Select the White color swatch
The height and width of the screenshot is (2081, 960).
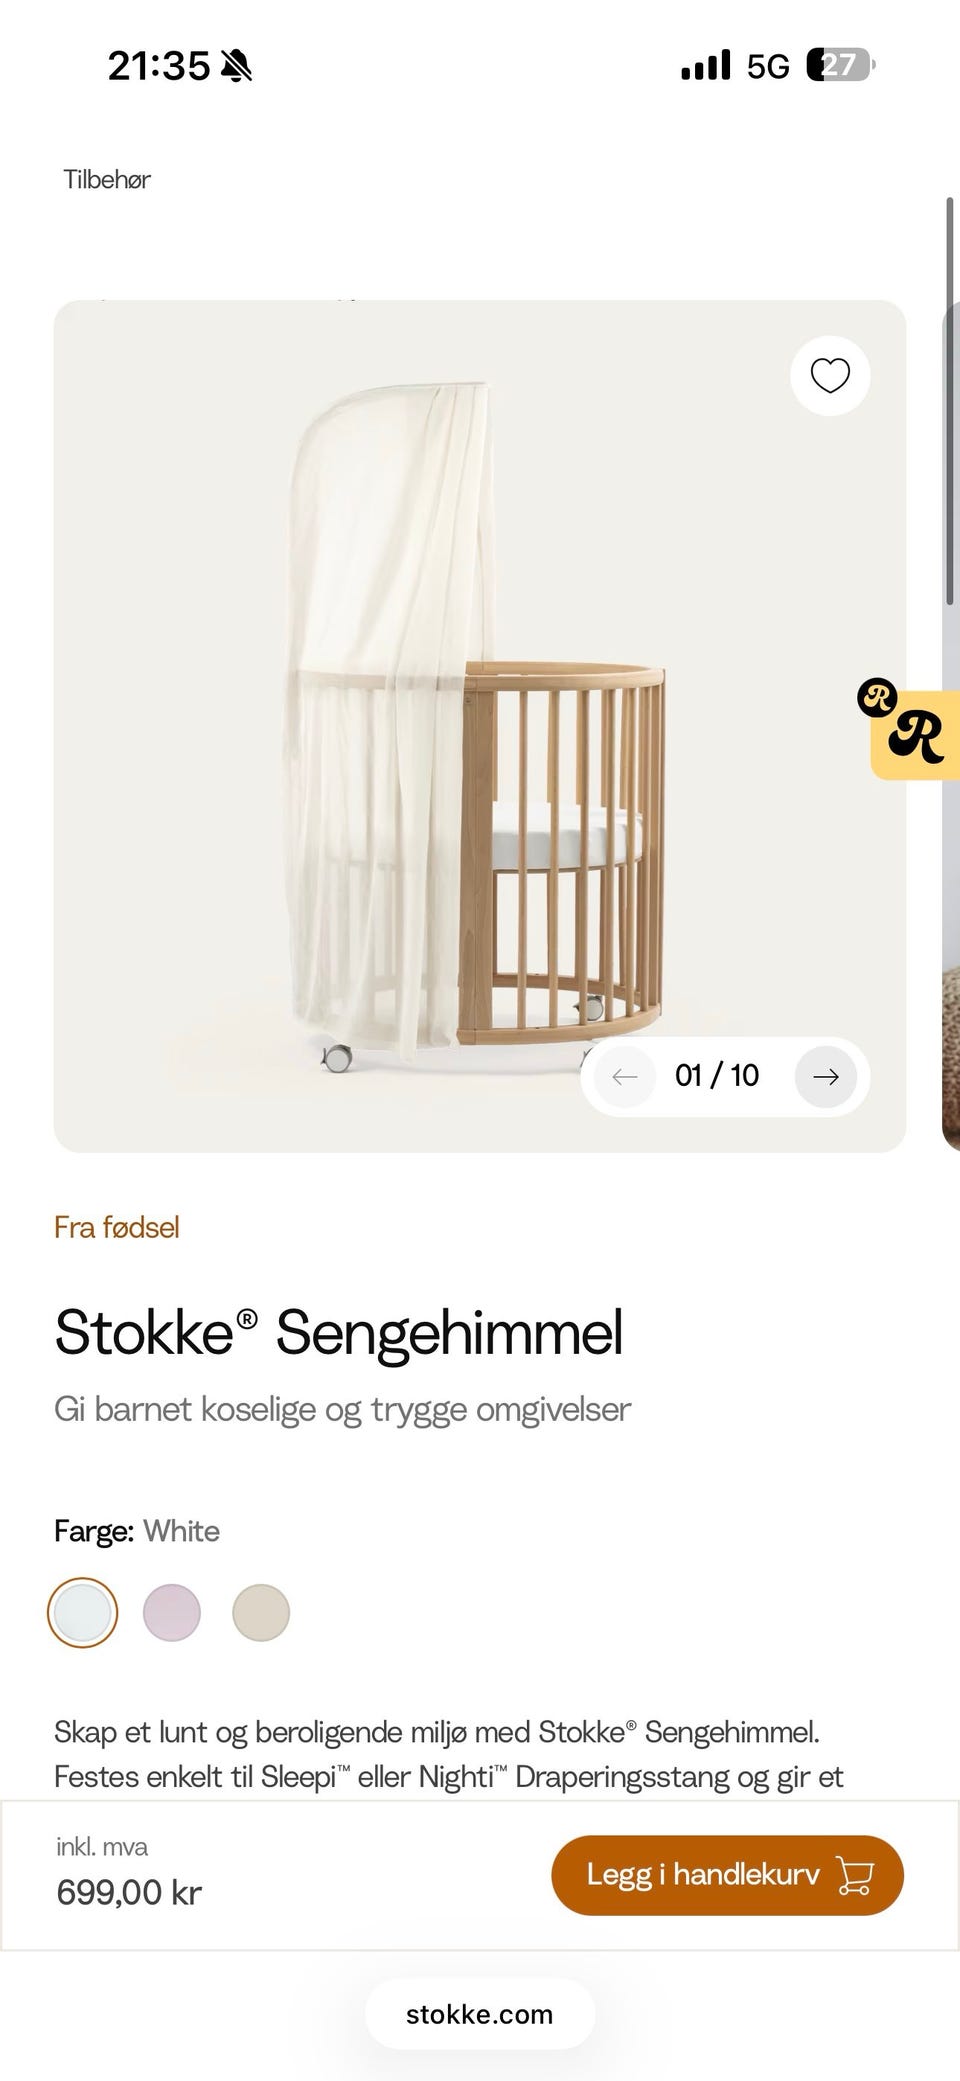click(x=82, y=1612)
